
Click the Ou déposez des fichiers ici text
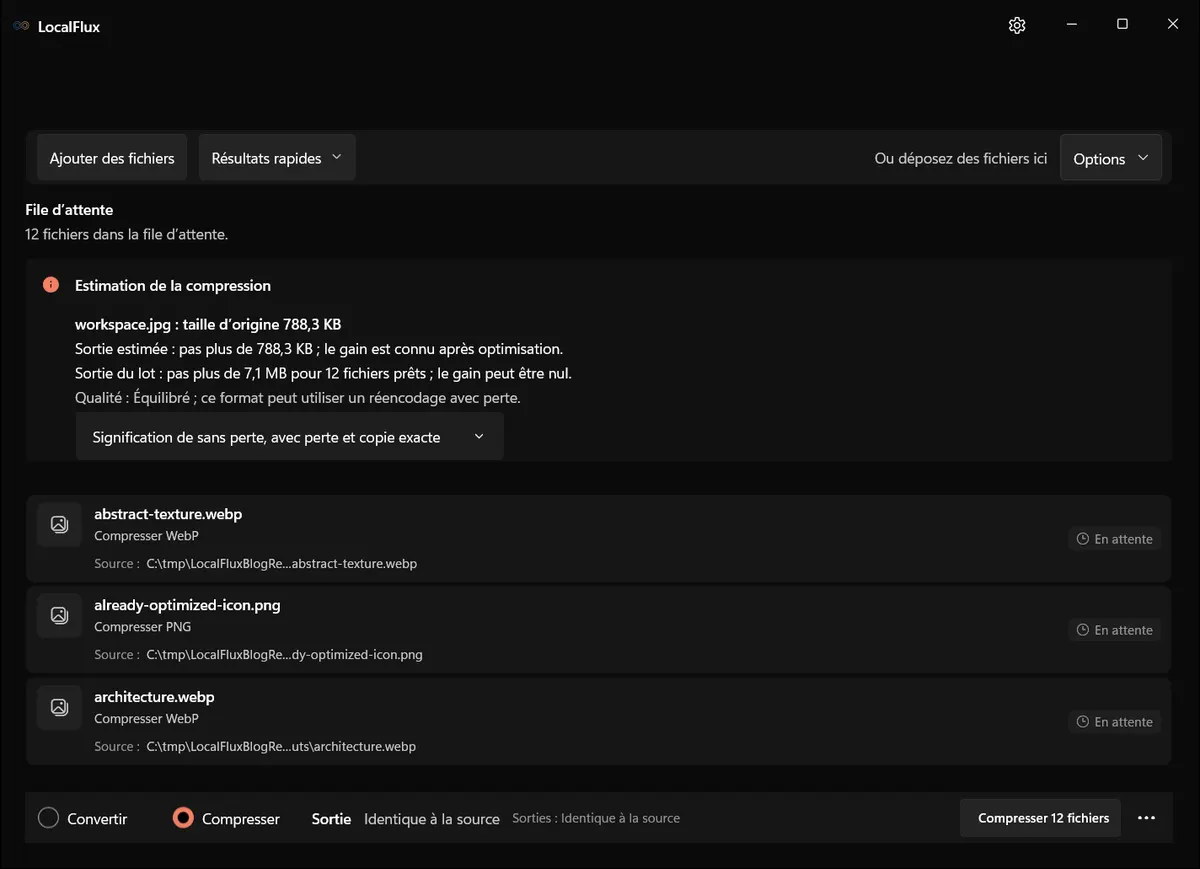pos(961,158)
